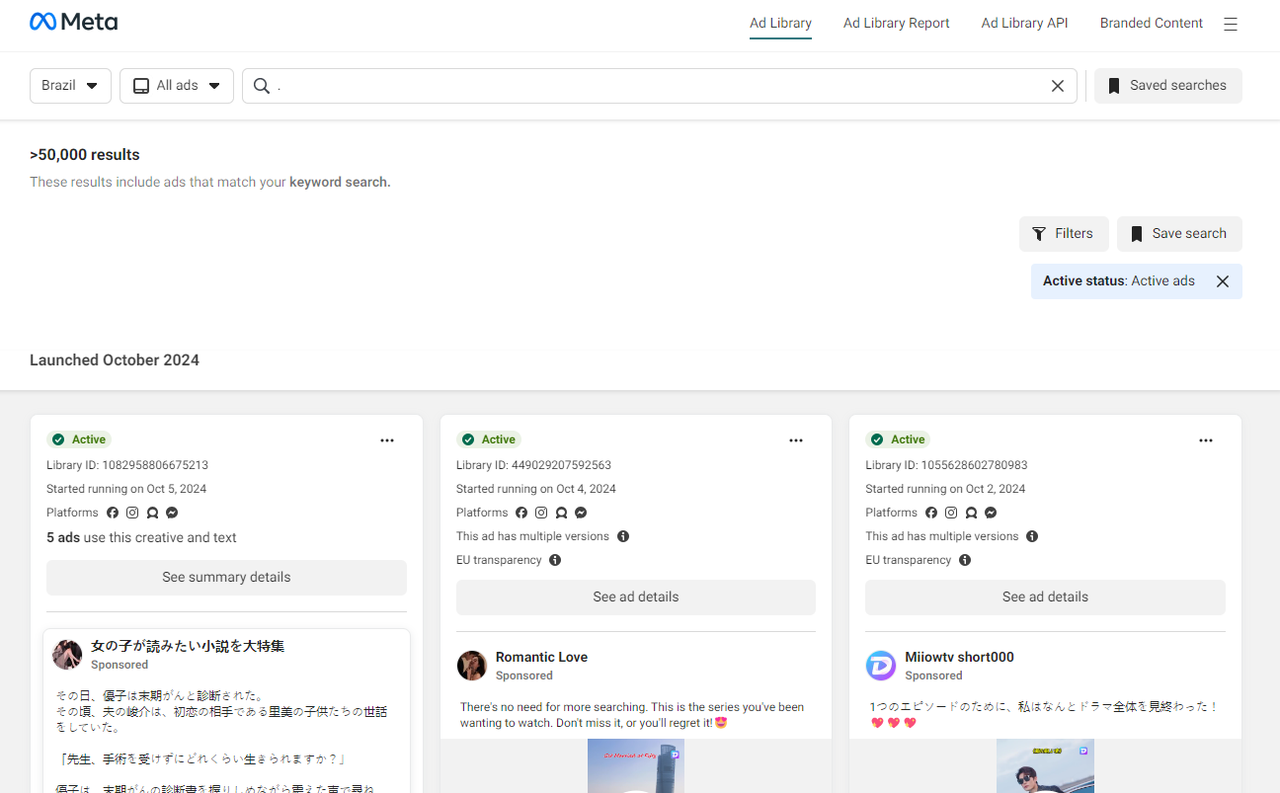The width and height of the screenshot is (1280, 793).
Task: Open the Romantic Love page name link
Action: [x=541, y=657]
